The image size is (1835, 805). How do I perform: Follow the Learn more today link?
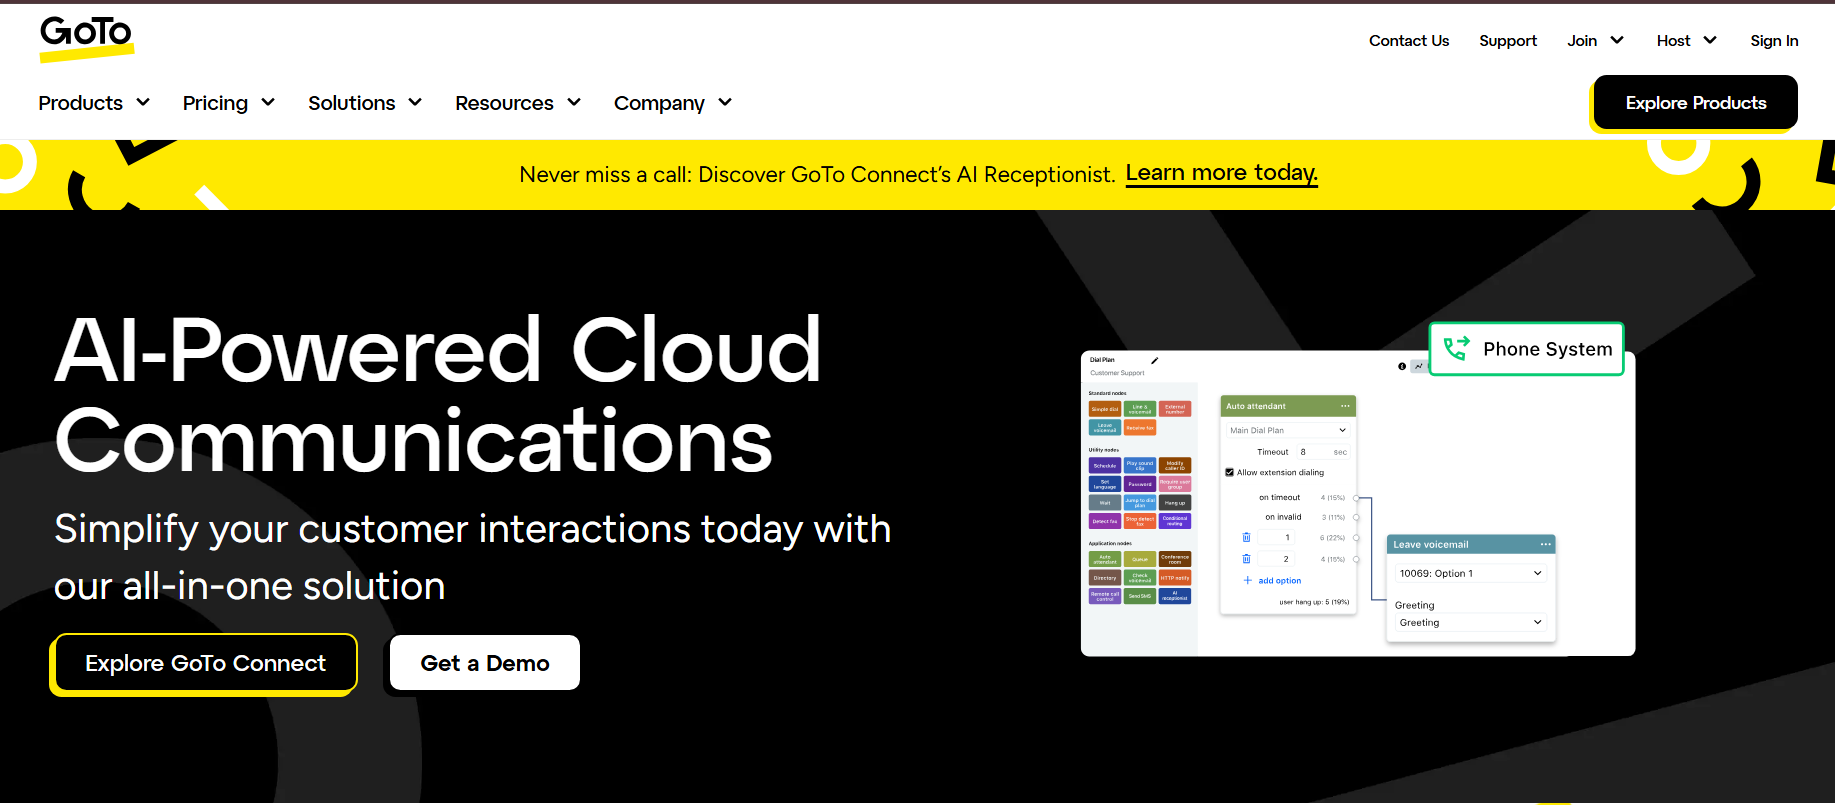(1222, 173)
